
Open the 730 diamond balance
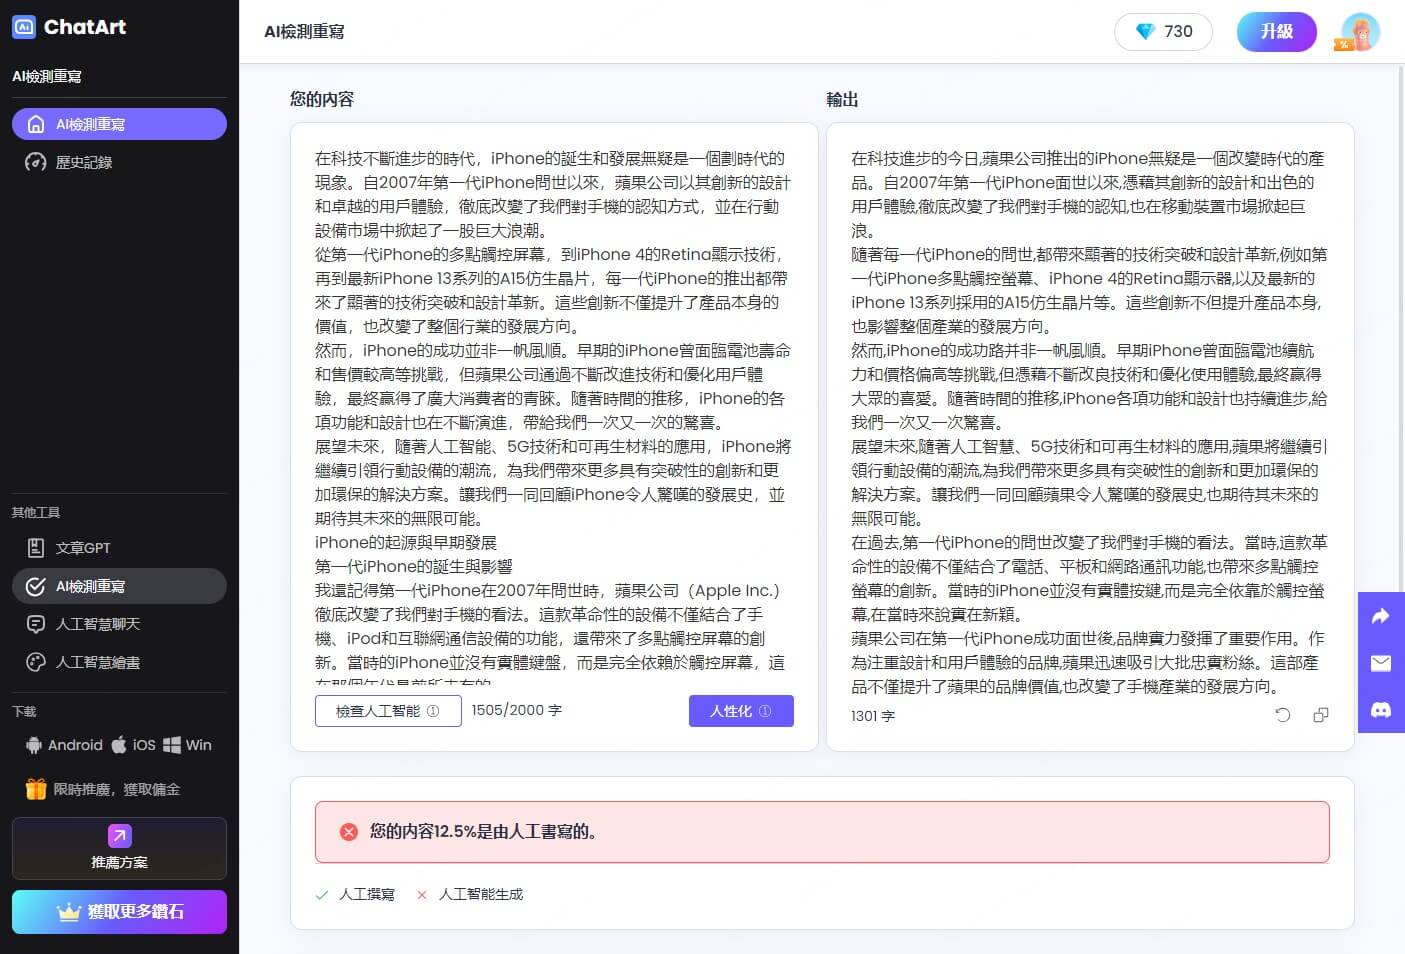pyautogui.click(x=1163, y=32)
